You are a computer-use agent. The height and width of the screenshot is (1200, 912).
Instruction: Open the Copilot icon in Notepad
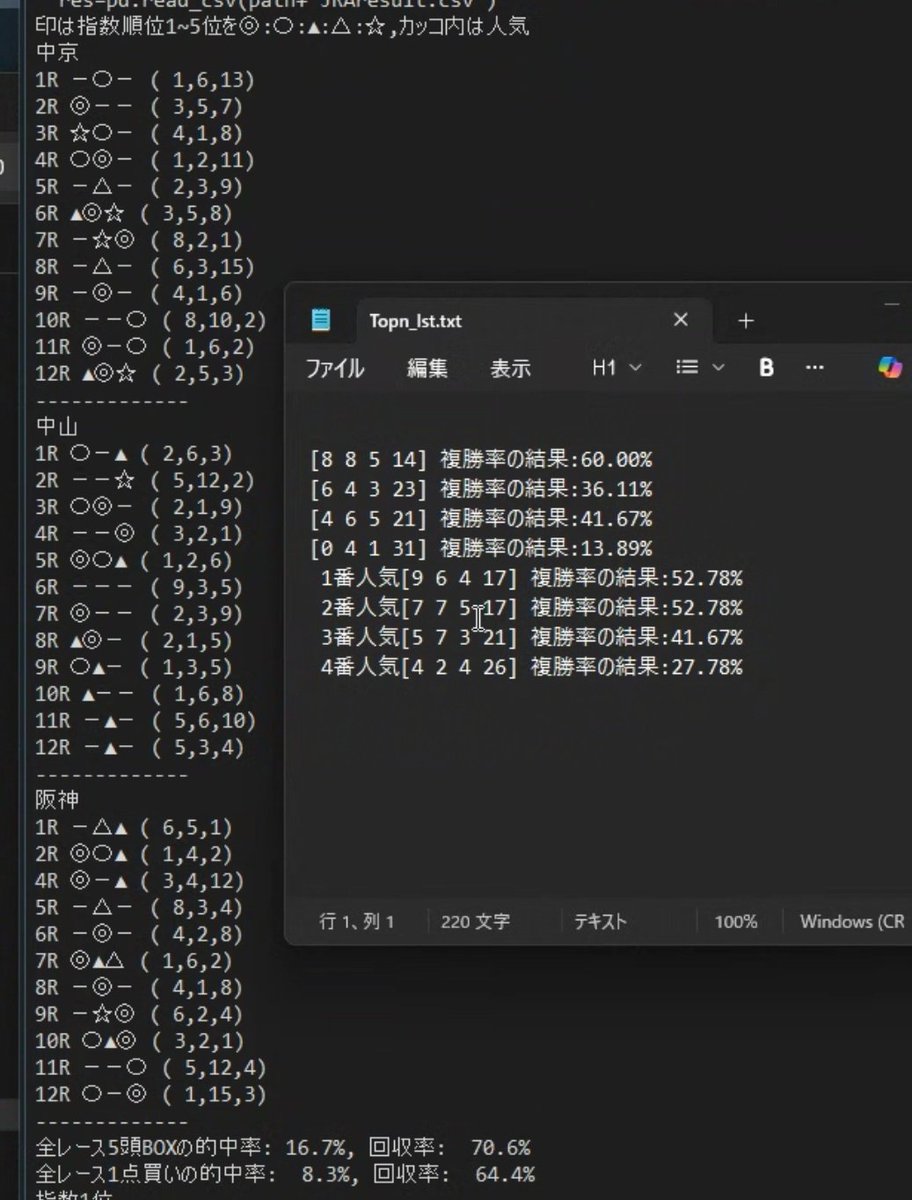(889, 367)
